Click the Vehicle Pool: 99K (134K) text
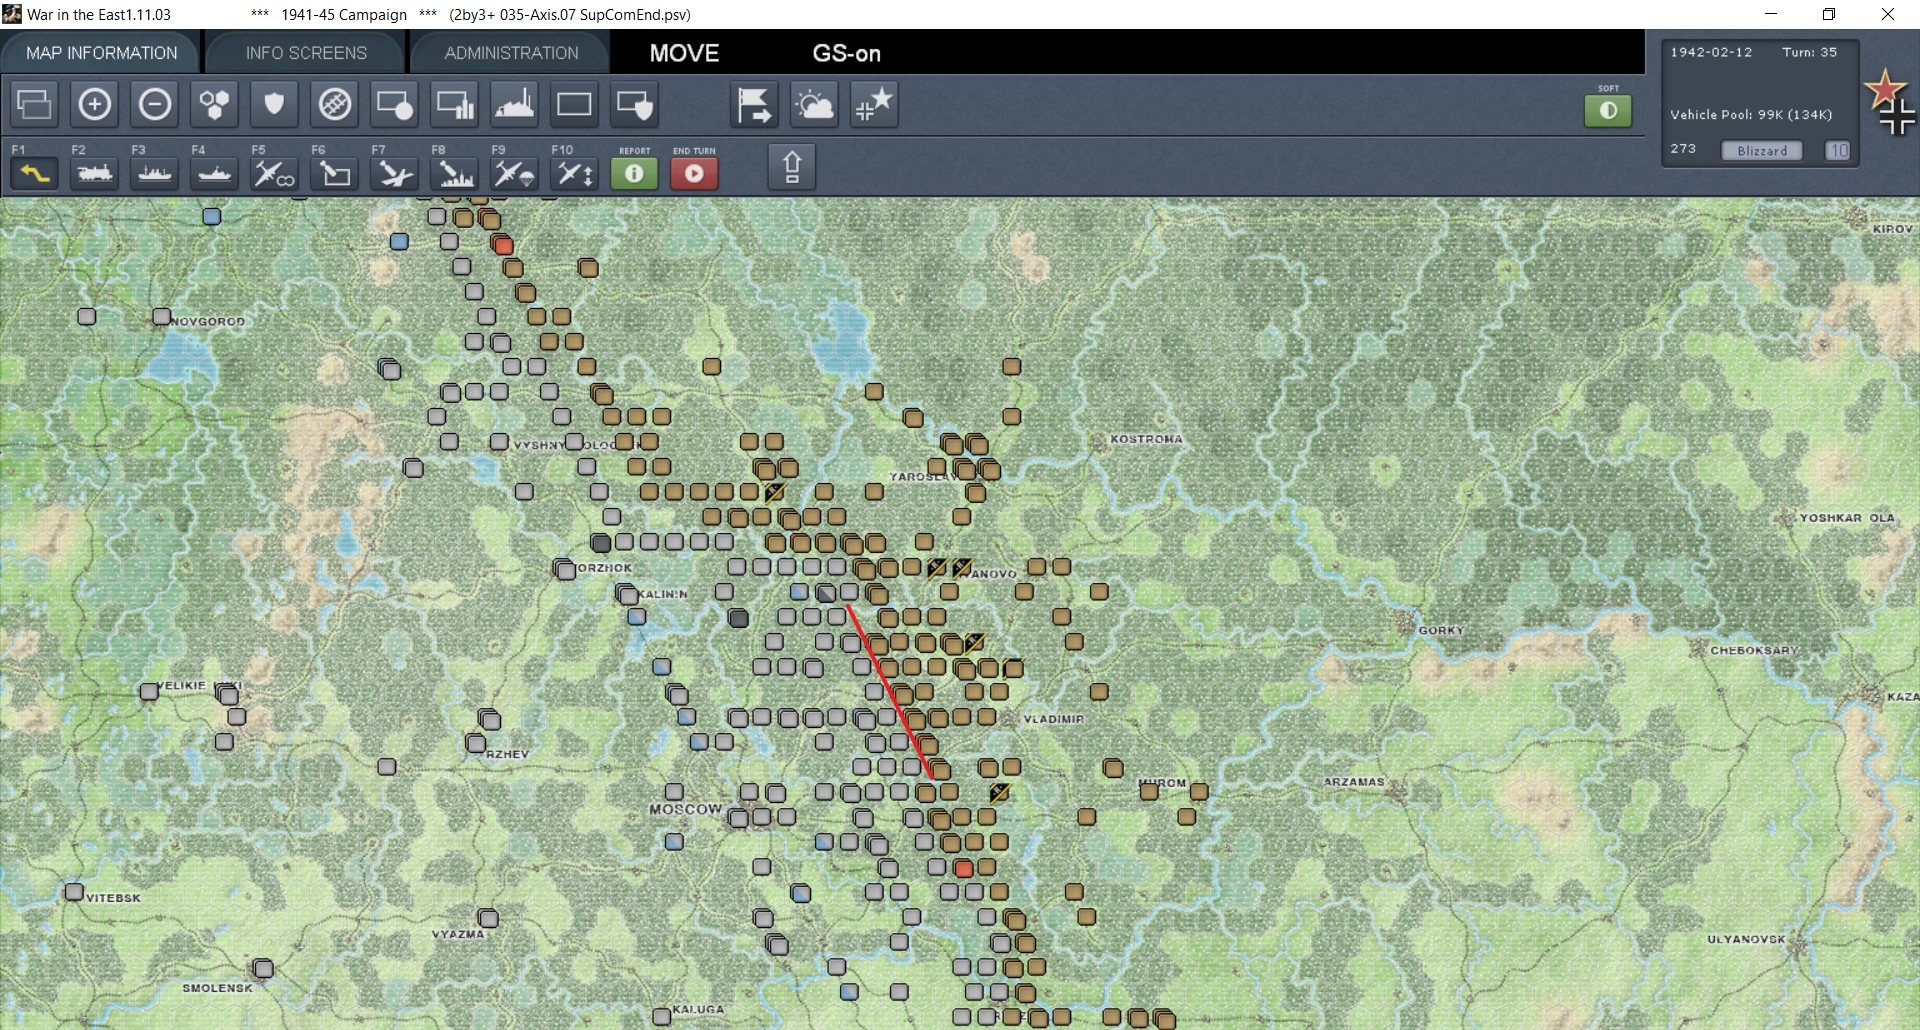The height and width of the screenshot is (1030, 1920). click(x=1751, y=115)
